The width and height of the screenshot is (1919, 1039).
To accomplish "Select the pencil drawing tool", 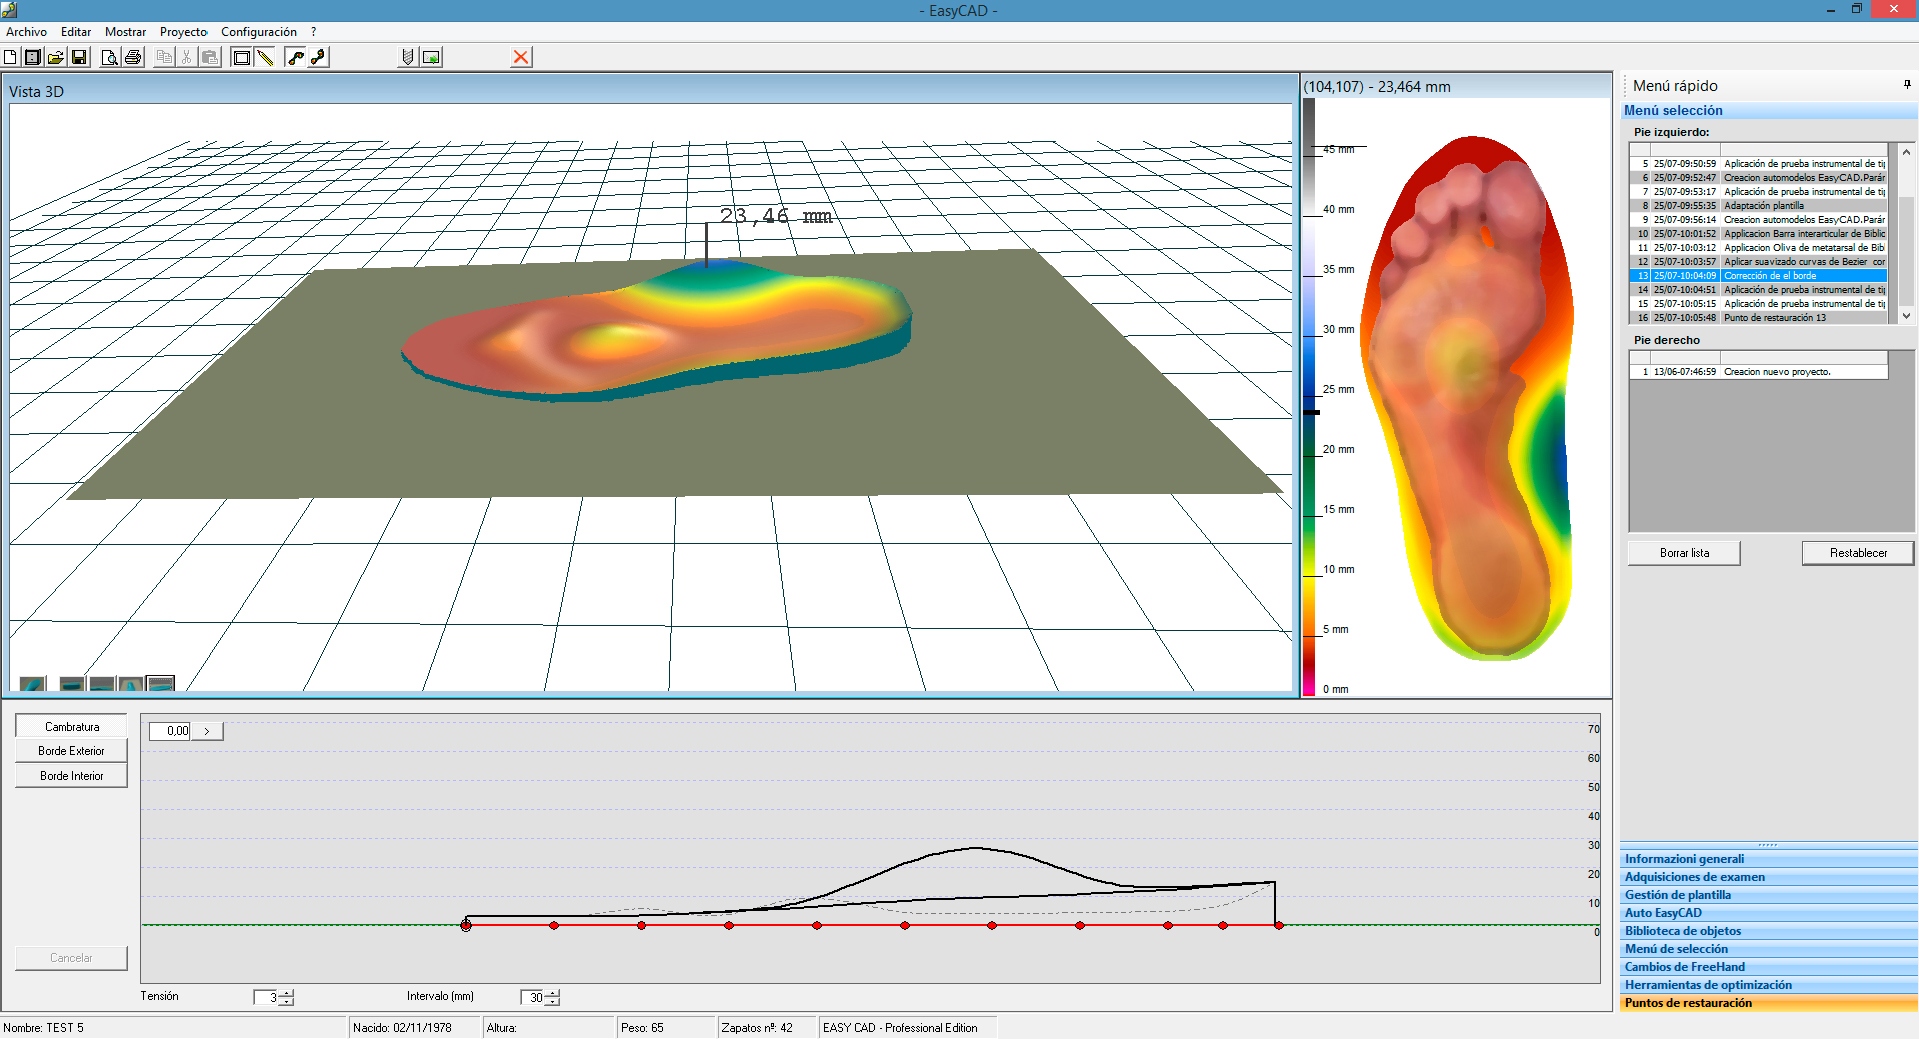I will pyautogui.click(x=265, y=58).
